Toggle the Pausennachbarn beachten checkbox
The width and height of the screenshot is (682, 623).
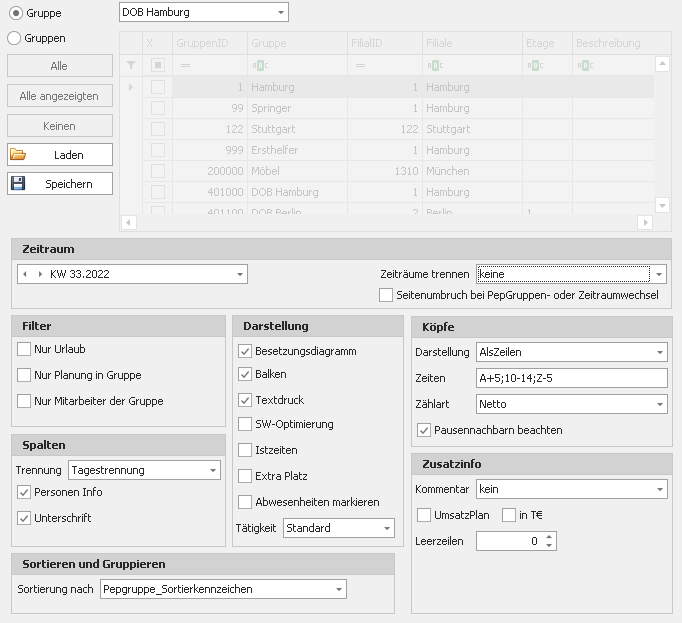tap(424, 430)
